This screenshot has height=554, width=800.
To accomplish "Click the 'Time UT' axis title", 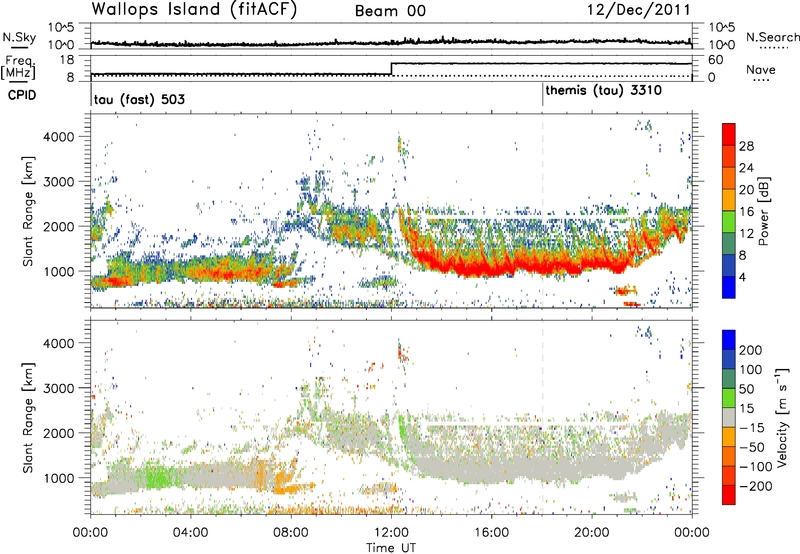I will (391, 548).
